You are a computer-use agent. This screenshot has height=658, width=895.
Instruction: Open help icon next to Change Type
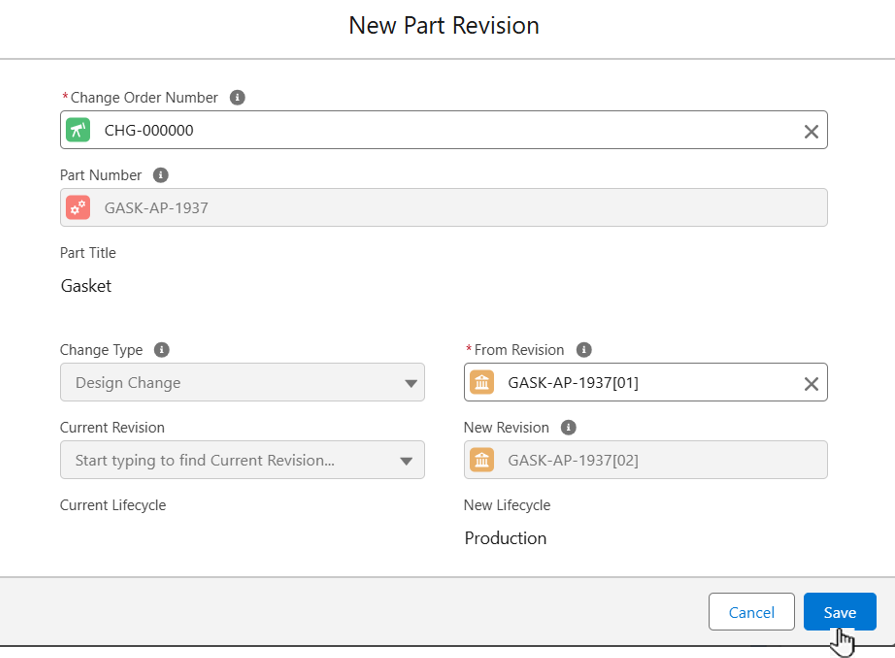[x=161, y=350]
